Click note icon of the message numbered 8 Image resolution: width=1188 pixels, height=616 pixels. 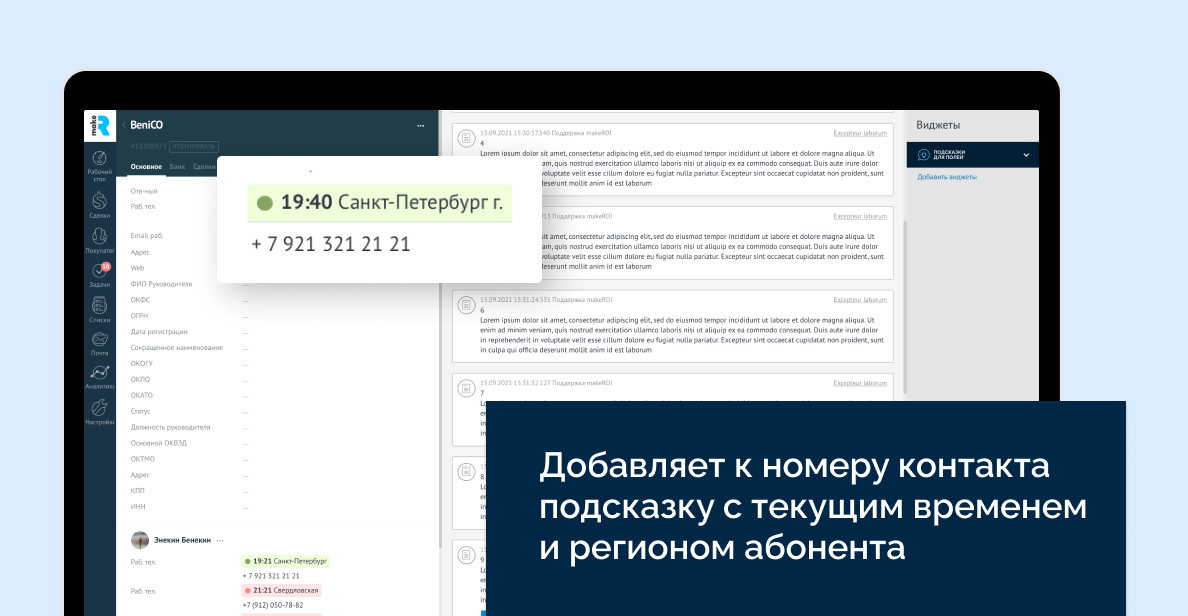click(x=466, y=471)
